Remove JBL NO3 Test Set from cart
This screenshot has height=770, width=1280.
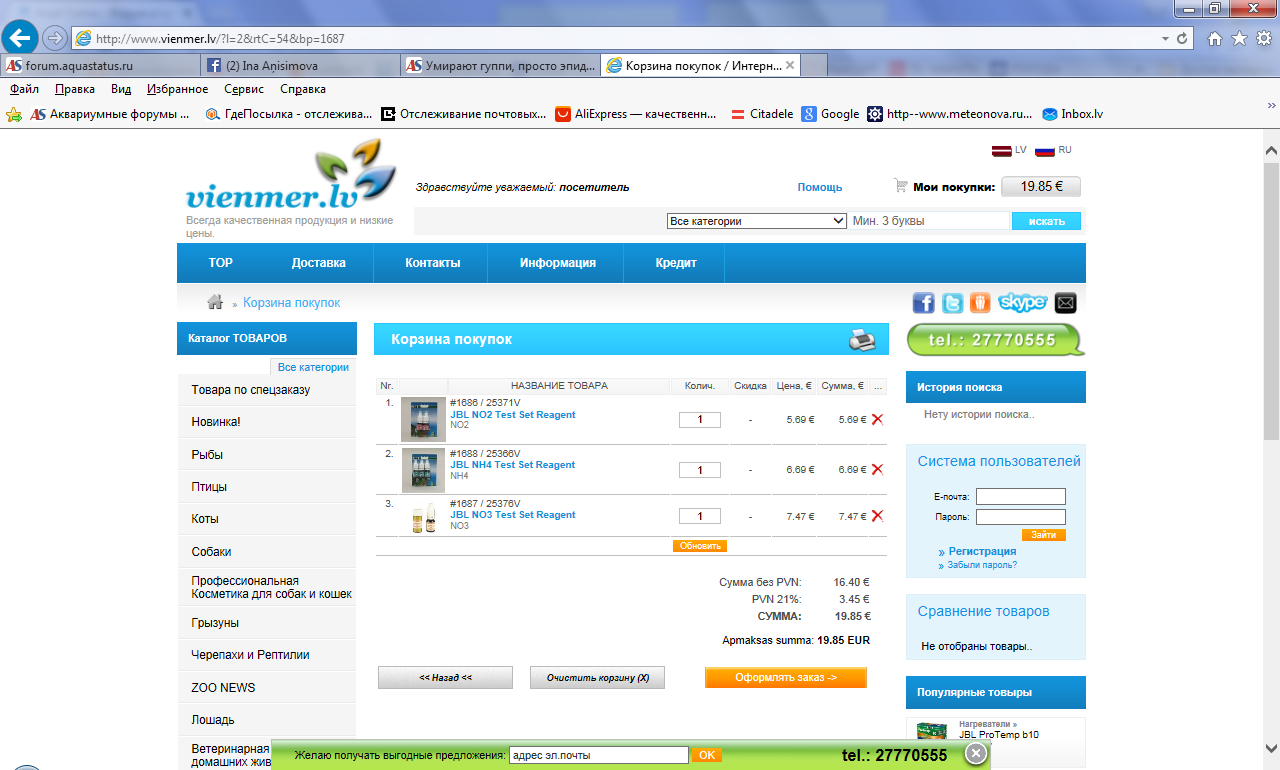[877, 516]
